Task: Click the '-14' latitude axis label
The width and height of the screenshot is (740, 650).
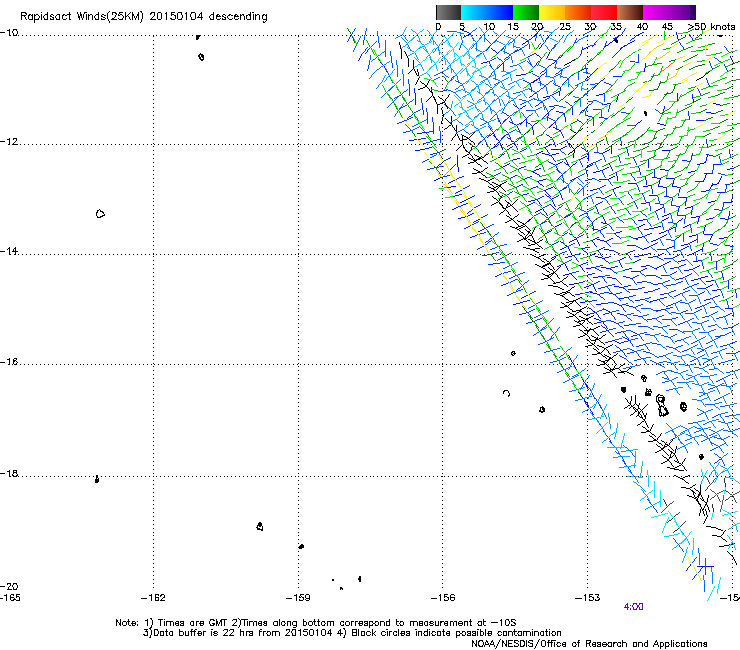Action: [9, 251]
